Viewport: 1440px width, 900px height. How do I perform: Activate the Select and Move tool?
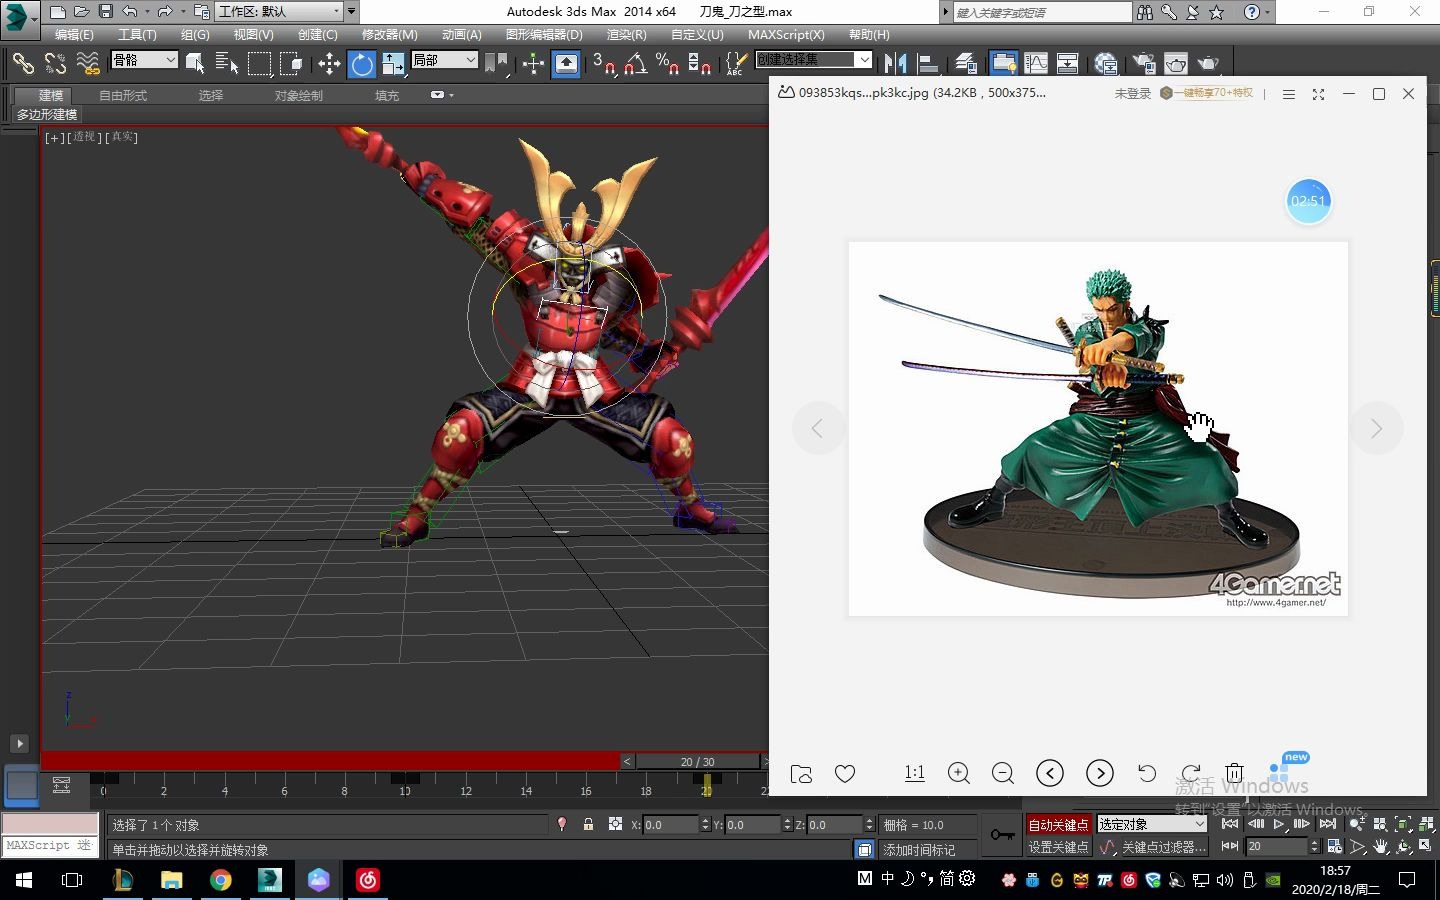click(x=329, y=64)
